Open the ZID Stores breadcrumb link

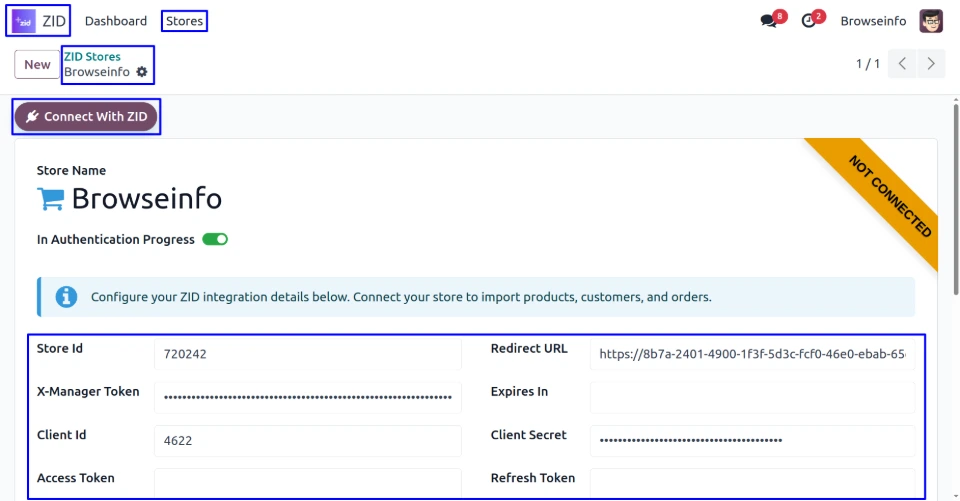tap(92, 57)
